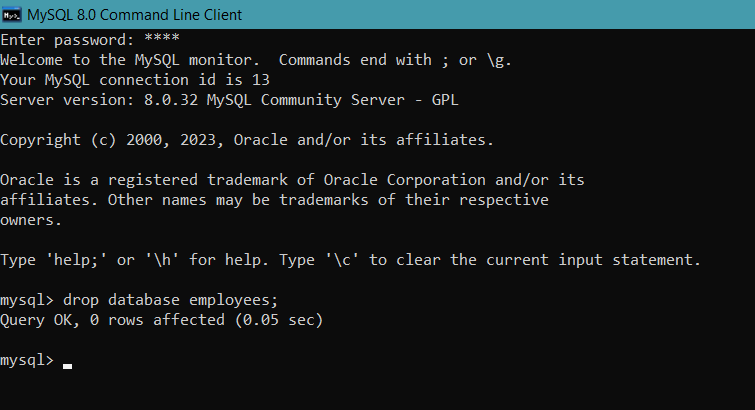Click the server version 8.0.32 text
Screen dimensions: 755x410
(x=171, y=100)
